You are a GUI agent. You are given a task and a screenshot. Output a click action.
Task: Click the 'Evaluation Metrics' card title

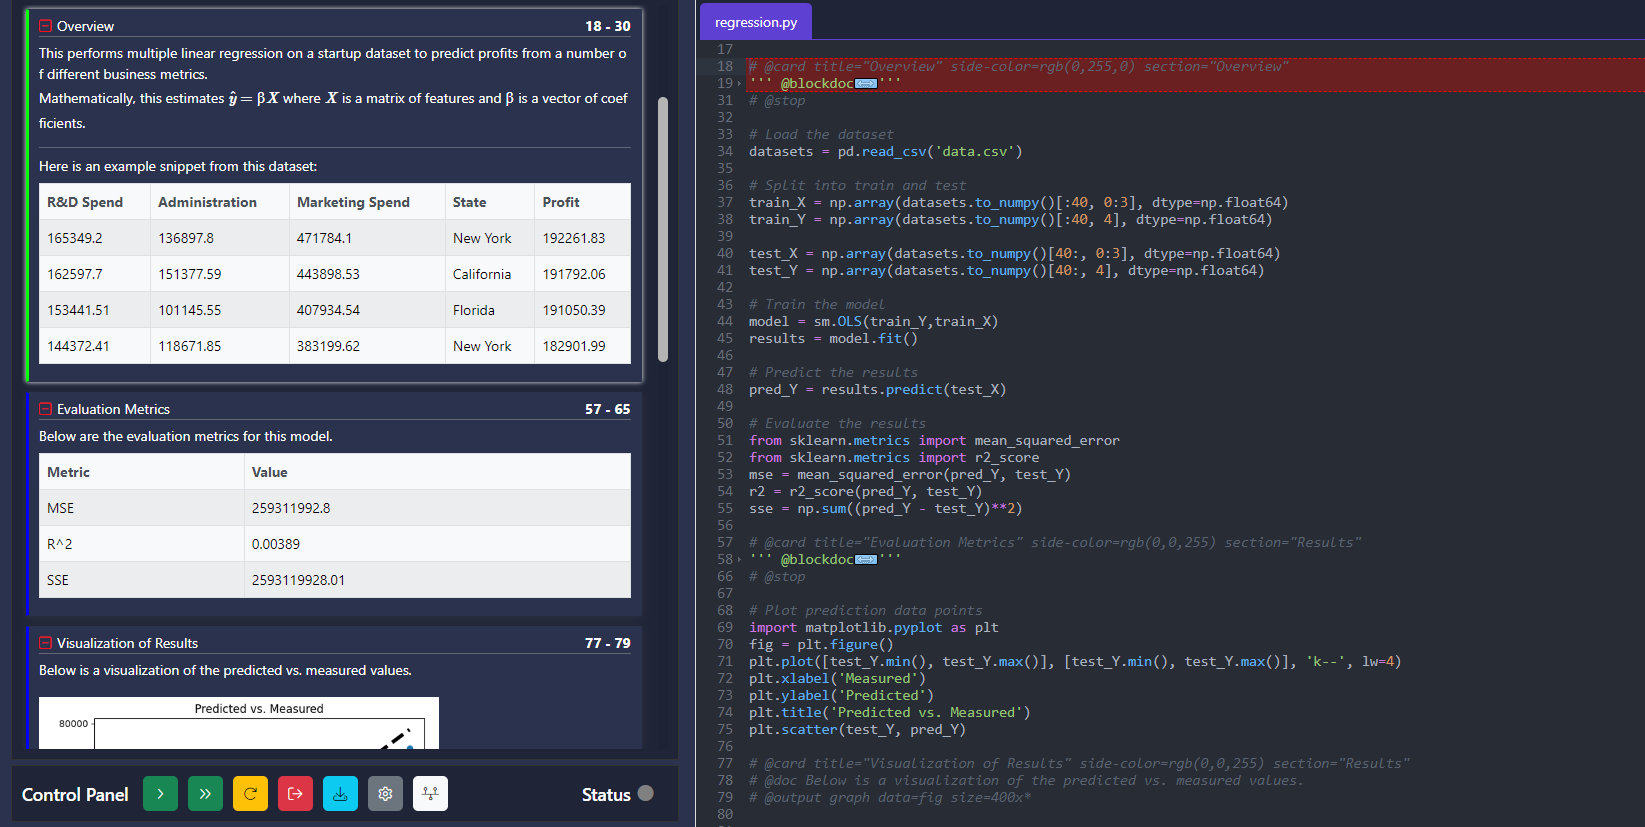[113, 409]
